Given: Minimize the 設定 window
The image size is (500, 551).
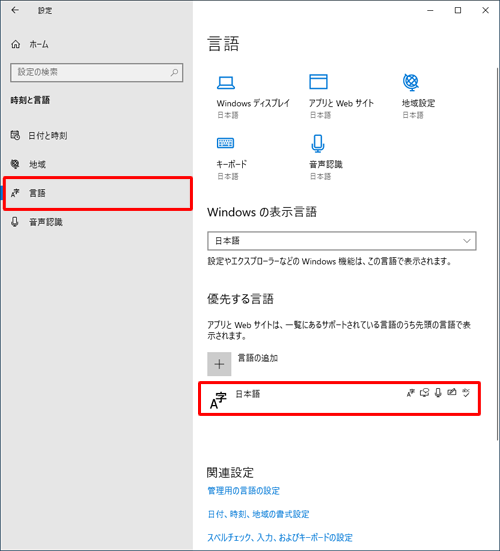Looking at the screenshot, I should pyautogui.click(x=430, y=11).
